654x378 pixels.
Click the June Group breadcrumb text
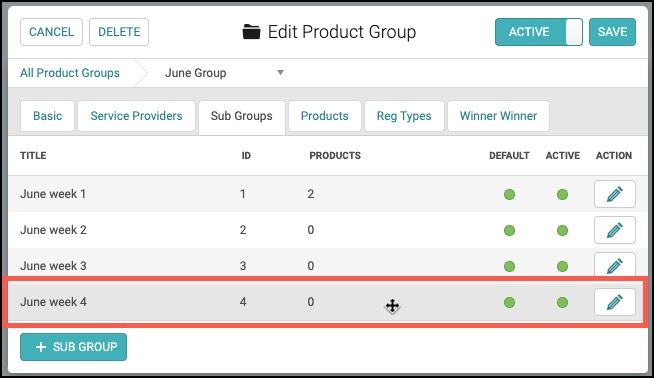[196, 73]
